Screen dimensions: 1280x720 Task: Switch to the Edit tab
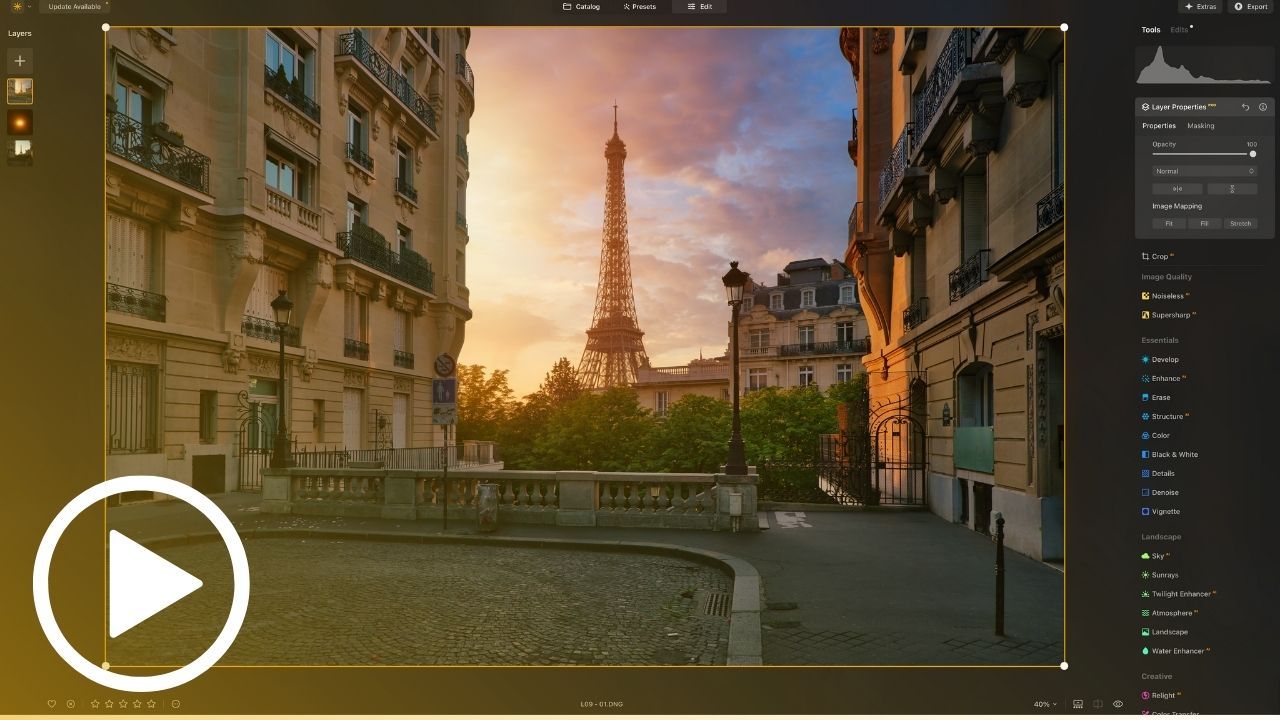point(699,7)
